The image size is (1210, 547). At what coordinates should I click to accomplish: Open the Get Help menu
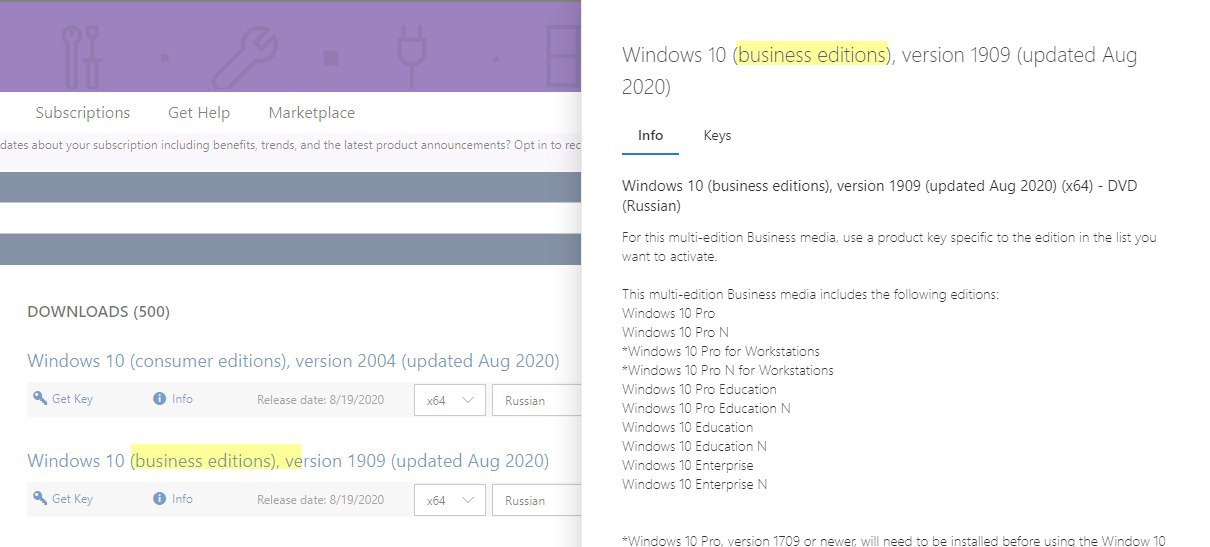(x=199, y=113)
